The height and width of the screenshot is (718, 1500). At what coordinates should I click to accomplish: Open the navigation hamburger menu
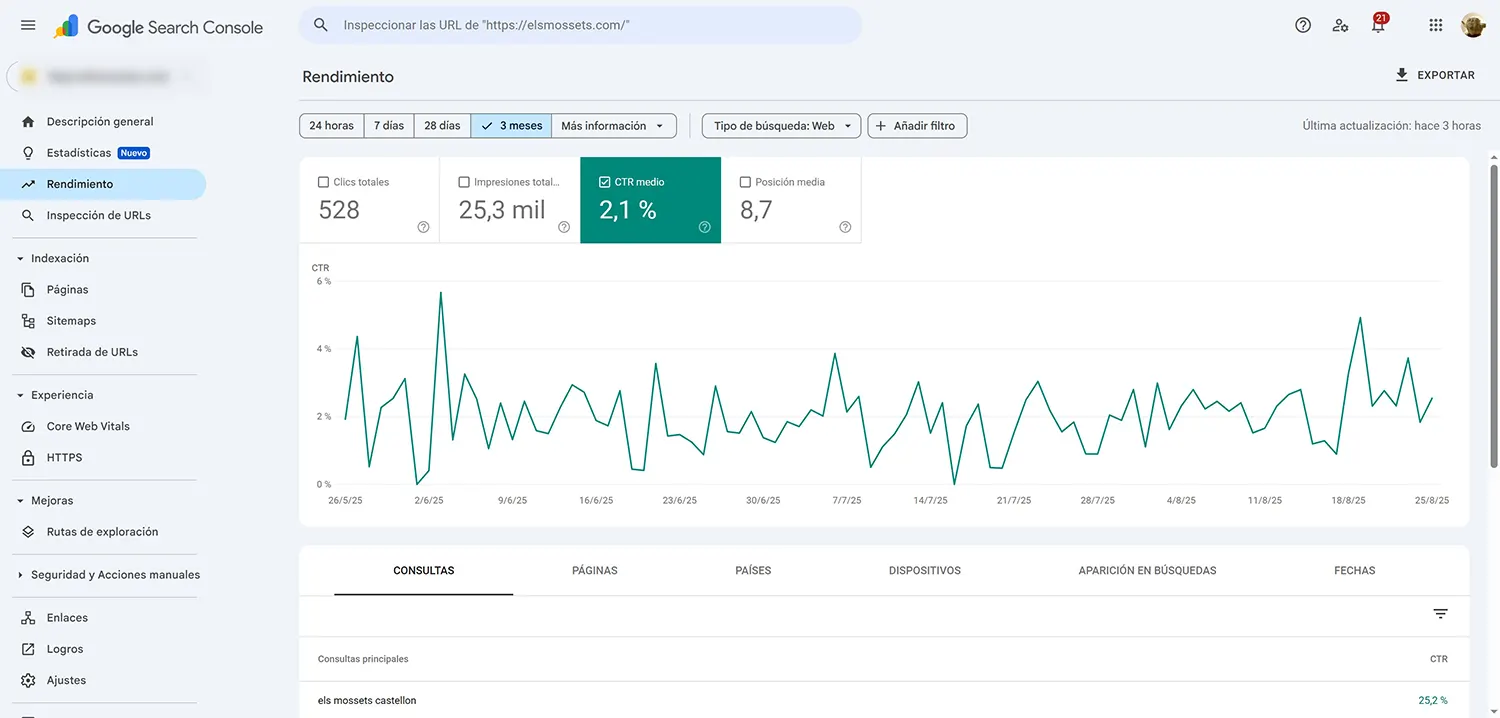tap(27, 25)
